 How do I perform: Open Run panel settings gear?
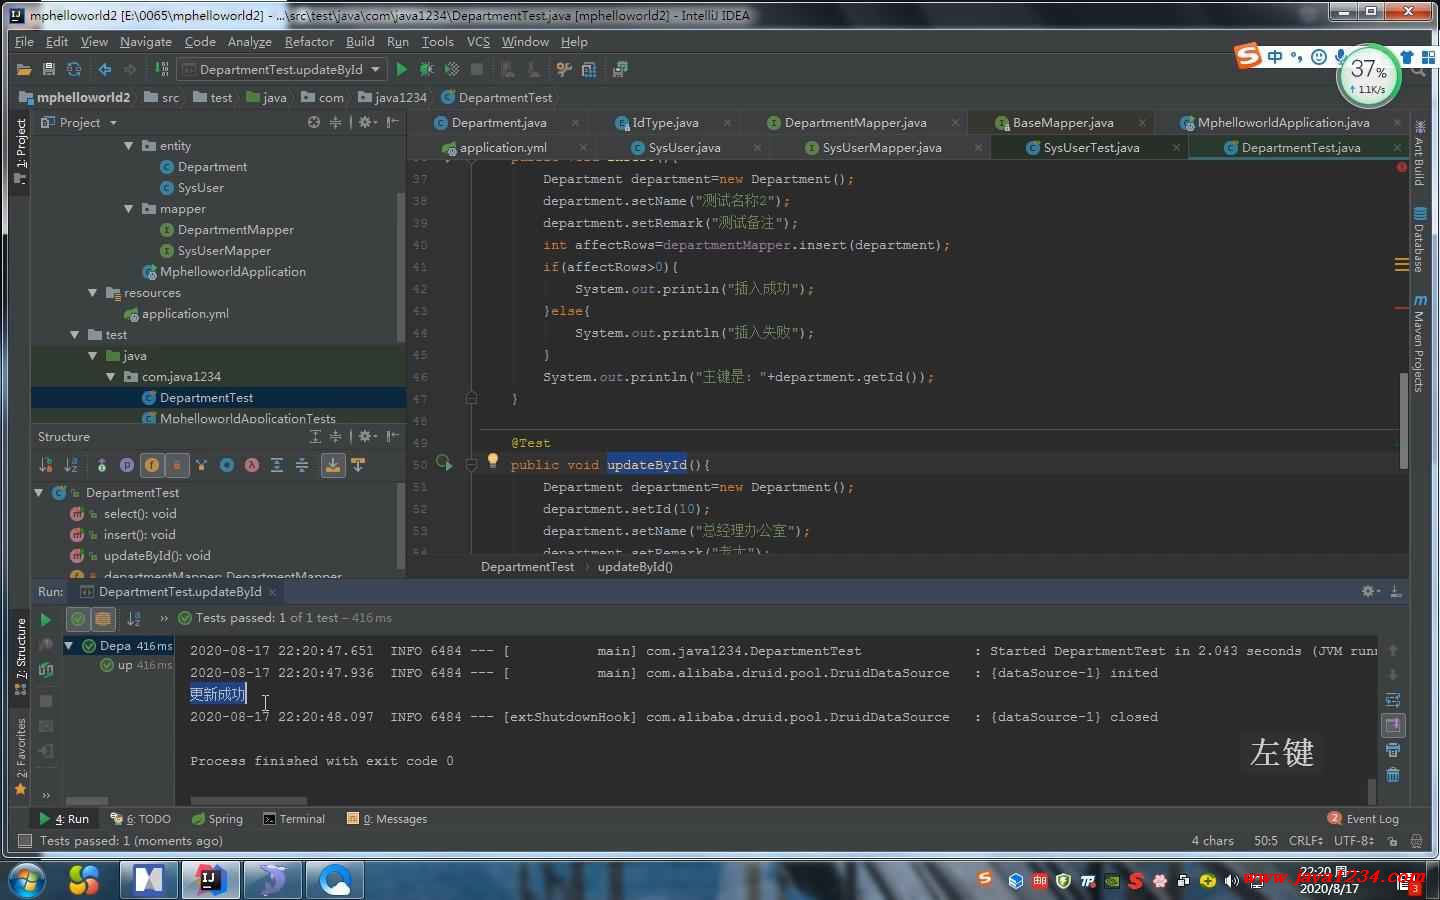click(x=1370, y=592)
